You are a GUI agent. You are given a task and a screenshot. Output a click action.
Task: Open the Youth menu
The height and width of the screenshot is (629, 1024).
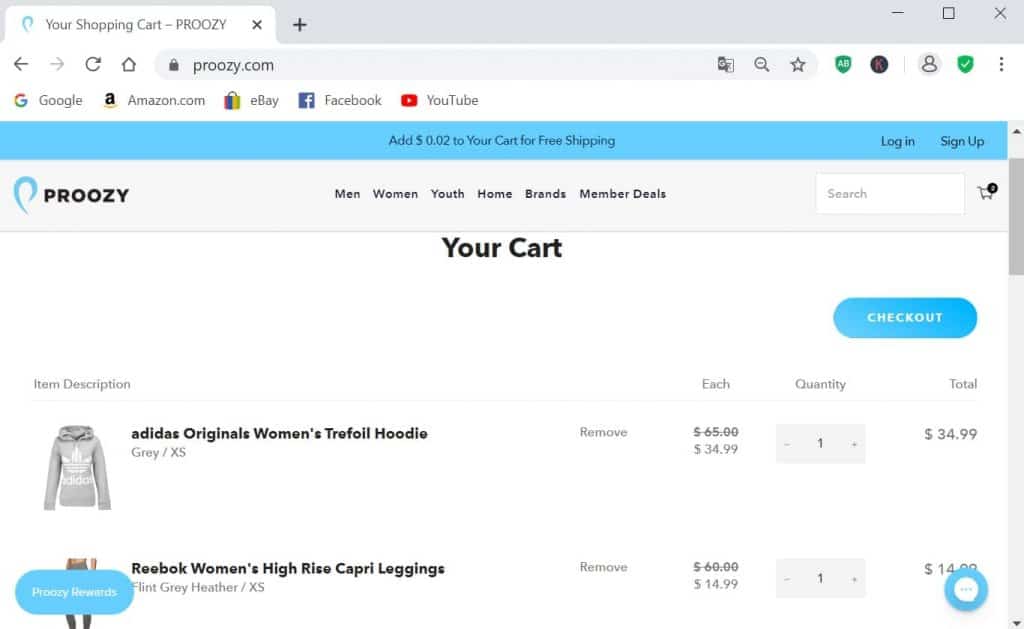pyautogui.click(x=447, y=194)
